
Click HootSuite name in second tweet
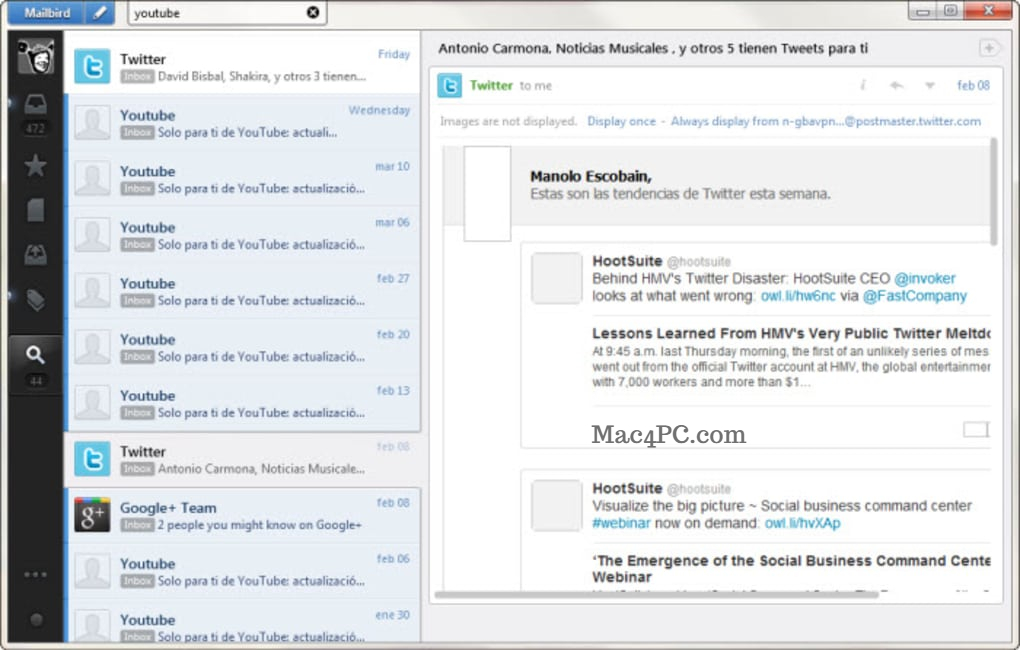point(627,488)
